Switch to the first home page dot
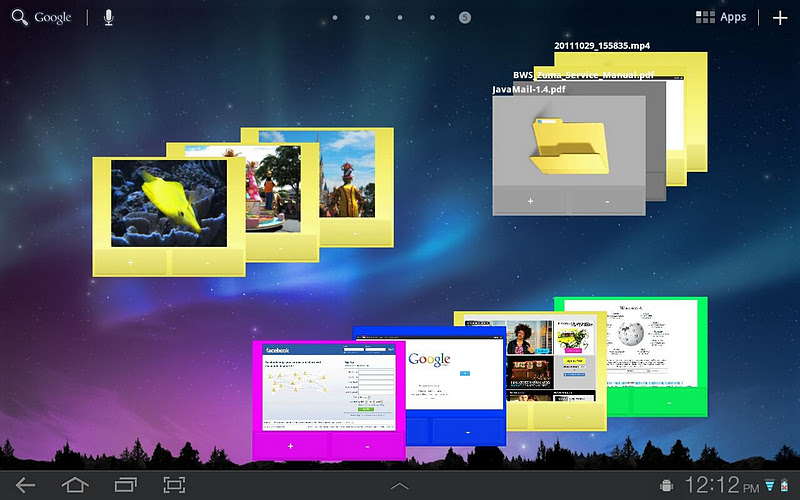The height and width of the screenshot is (500, 800). click(335, 18)
